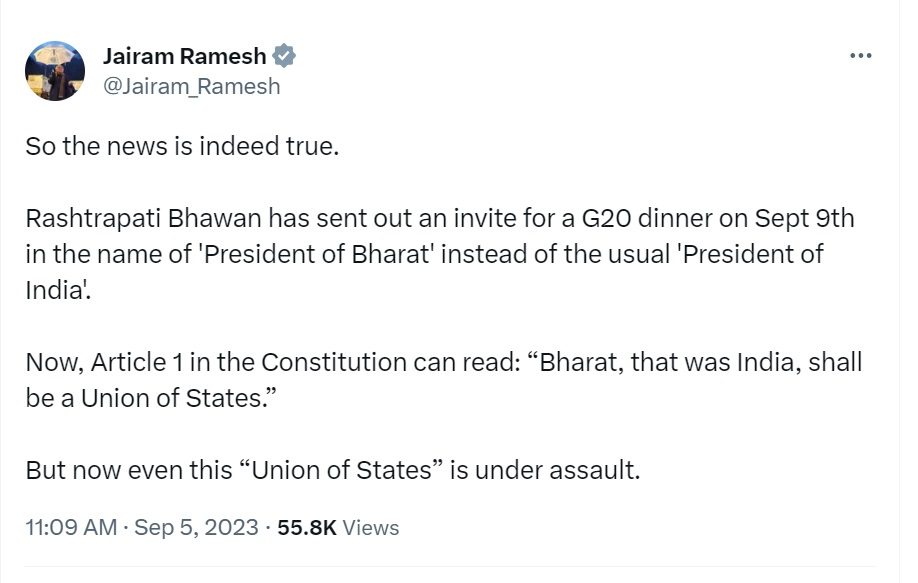Click the display name Jairam Ramesh
This screenshot has width=918, height=583.
(x=185, y=56)
